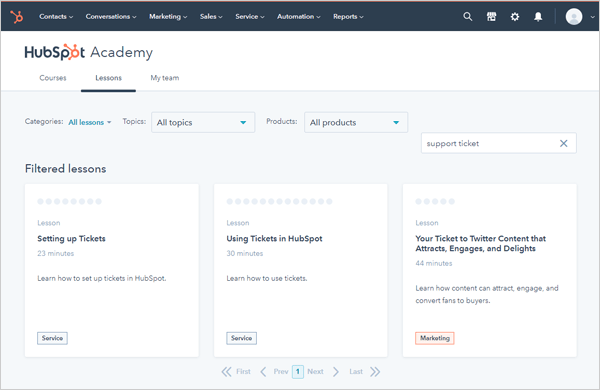Click 'Learn how to use tickets.' description
Viewport: 600px width, 390px height.
click(267, 278)
